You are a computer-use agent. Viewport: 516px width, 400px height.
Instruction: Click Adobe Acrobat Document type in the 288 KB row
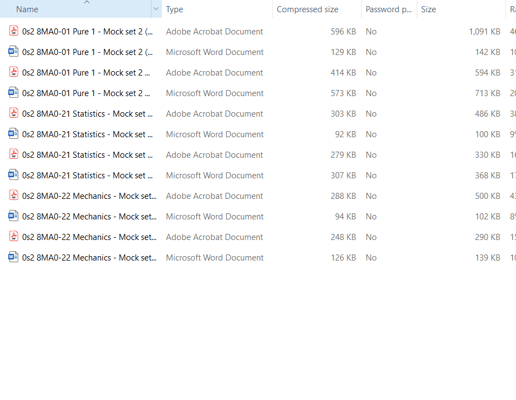click(214, 196)
